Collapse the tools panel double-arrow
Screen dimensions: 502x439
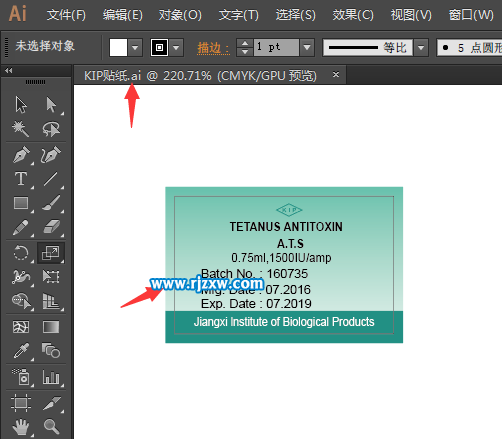9,70
